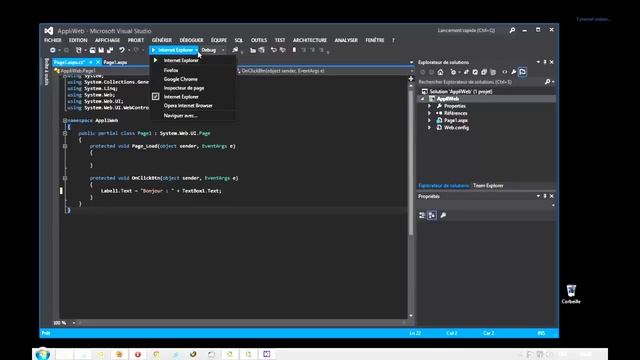Screen dimensions: 640x360
Task: Click the Quick Launch search magnifier icon
Action: tap(512, 30)
